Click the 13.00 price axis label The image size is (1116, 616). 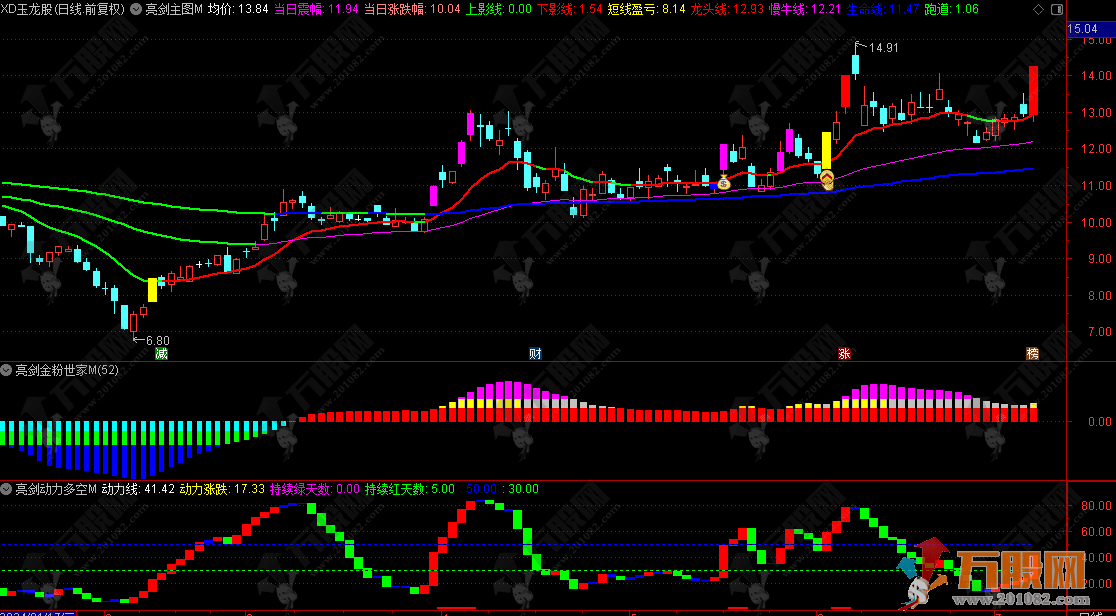click(1095, 113)
